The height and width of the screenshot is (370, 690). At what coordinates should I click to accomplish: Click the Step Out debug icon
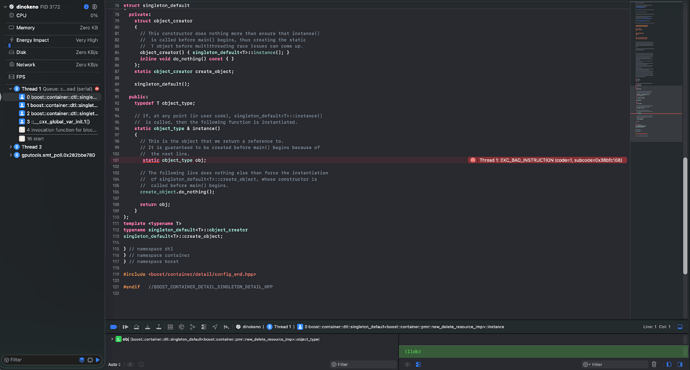tap(159, 327)
